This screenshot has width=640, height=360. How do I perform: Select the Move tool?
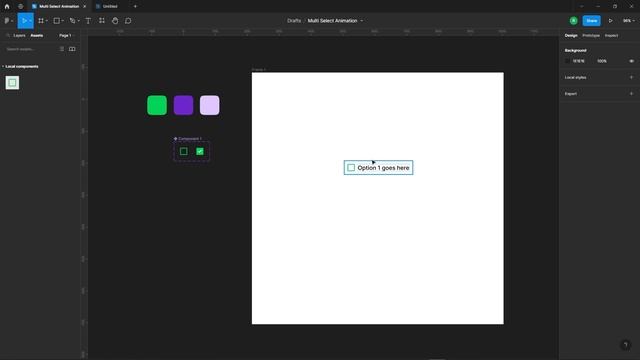coord(24,20)
